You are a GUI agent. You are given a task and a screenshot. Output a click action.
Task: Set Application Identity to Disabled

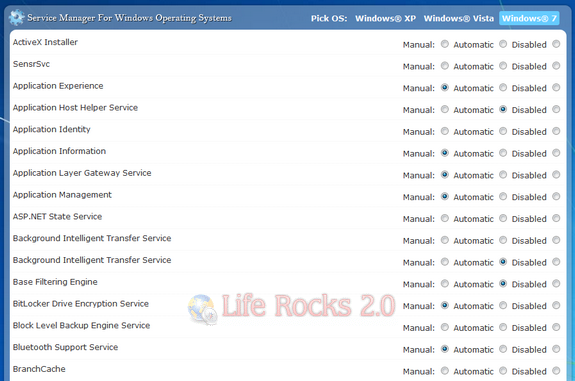pyautogui.click(x=556, y=131)
